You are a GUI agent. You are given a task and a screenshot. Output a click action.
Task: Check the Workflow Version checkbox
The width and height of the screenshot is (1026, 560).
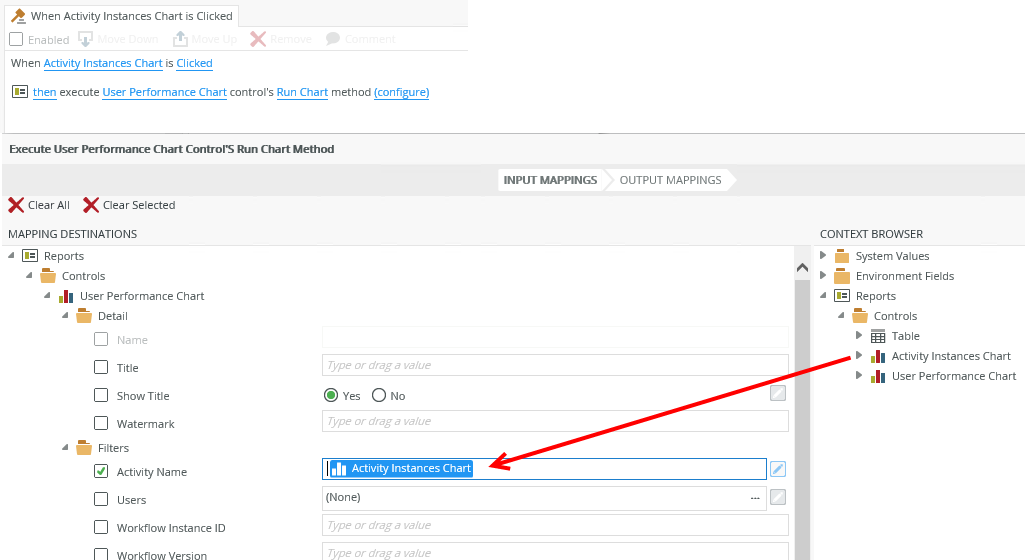click(x=101, y=554)
